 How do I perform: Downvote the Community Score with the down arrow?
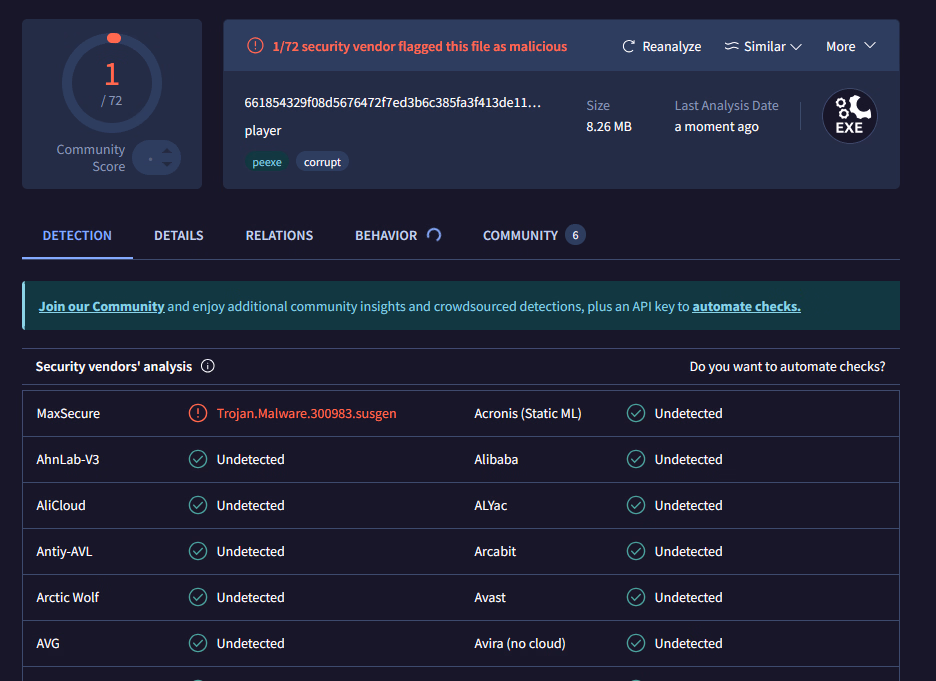[x=167, y=165]
